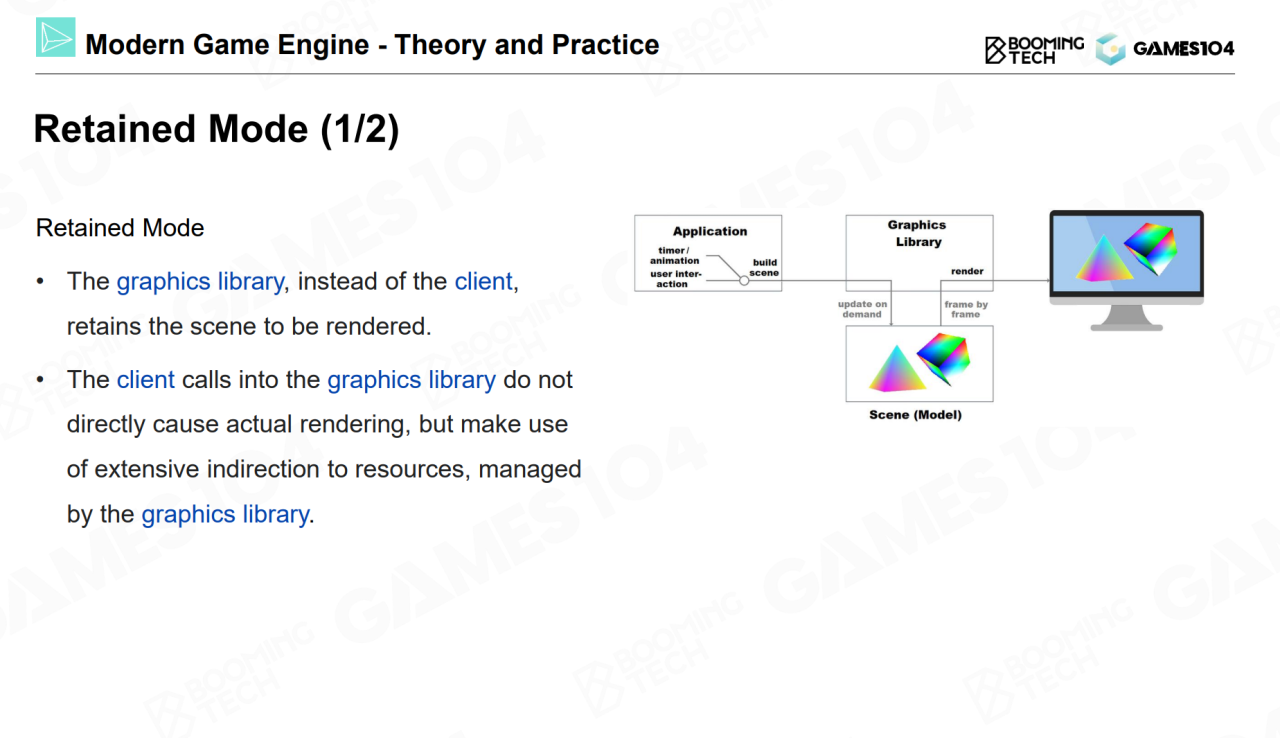1280x738 pixels.
Task: Click the GAMES104 cube logo icon
Action: pos(1110,49)
